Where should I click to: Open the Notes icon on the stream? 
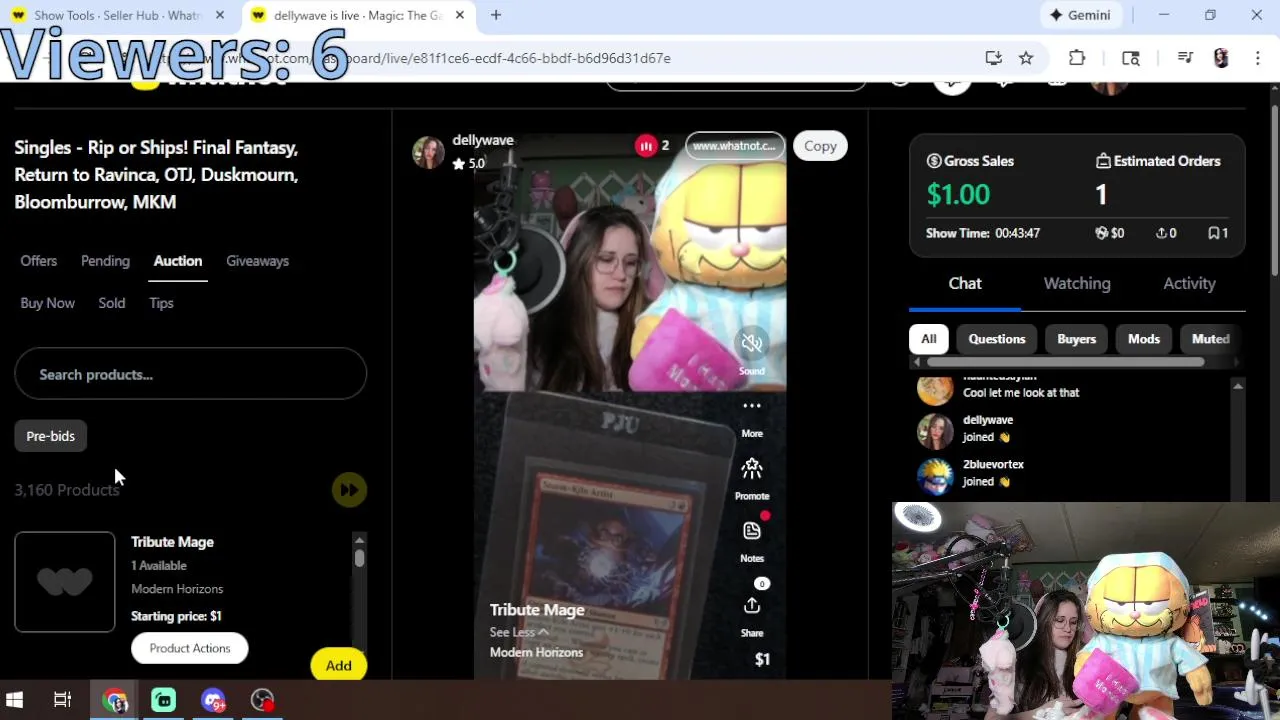click(x=752, y=531)
